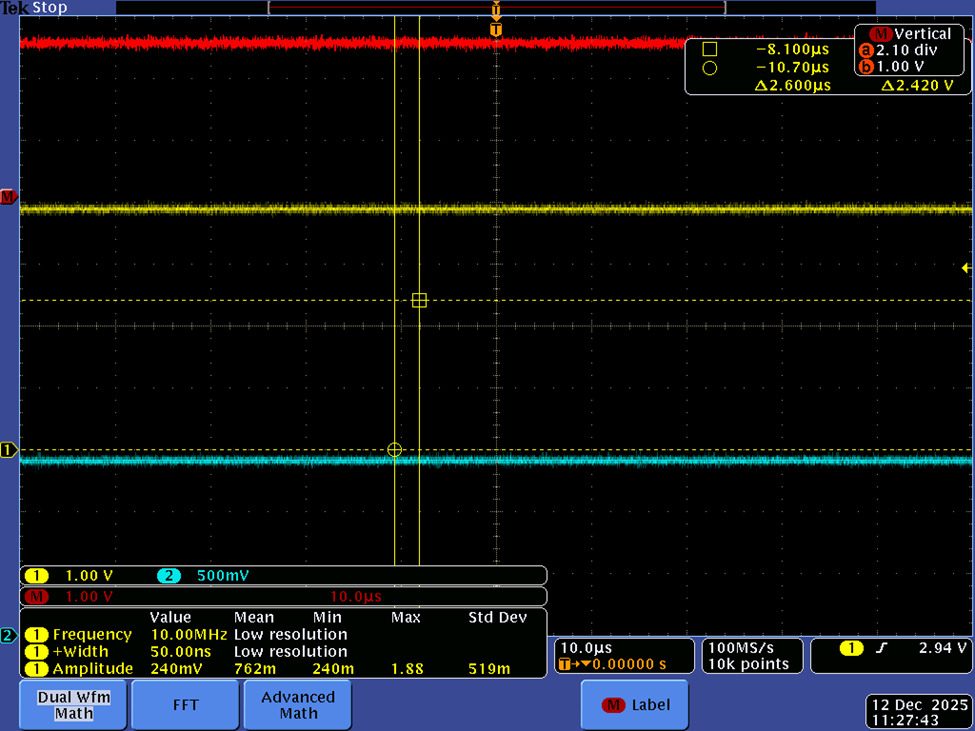The image size is (975, 731).
Task: Click the channel 1 badge beside +Width measurement
Action: (37, 651)
